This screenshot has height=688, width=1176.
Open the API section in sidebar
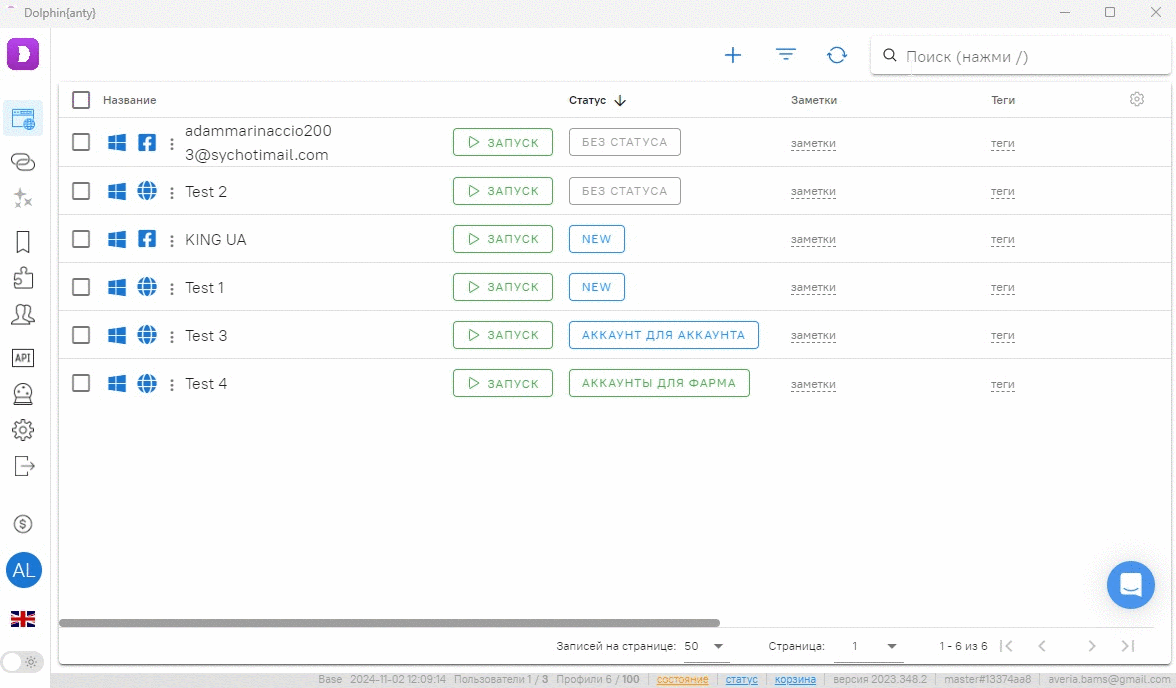tap(23, 358)
